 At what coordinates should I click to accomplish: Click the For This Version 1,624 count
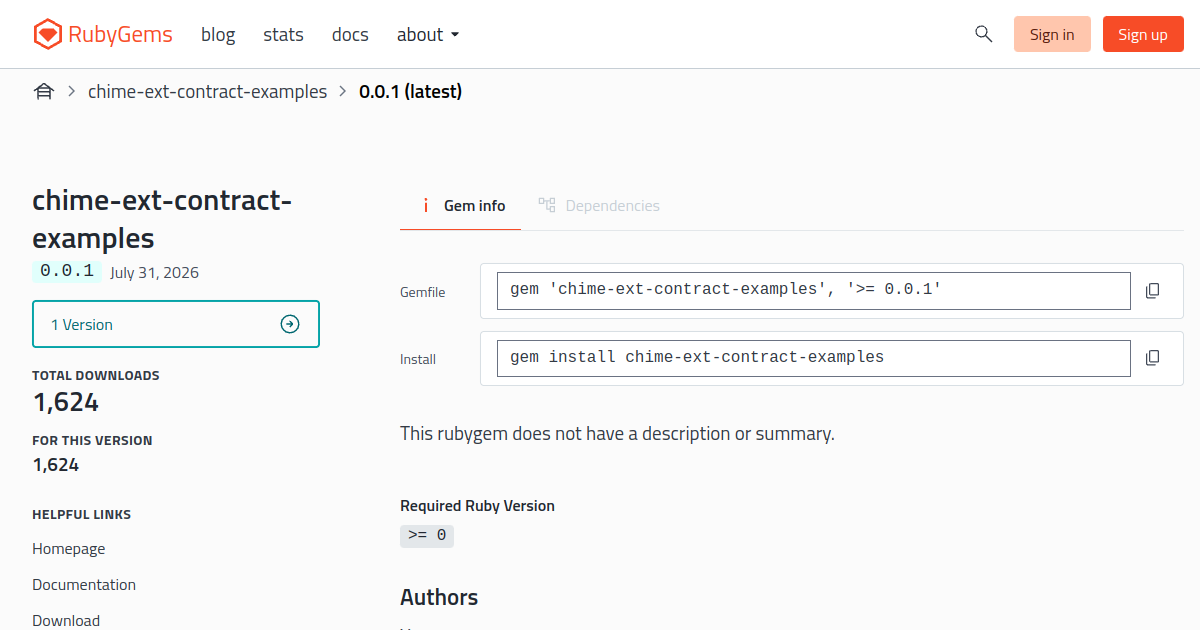pyautogui.click(x=56, y=465)
